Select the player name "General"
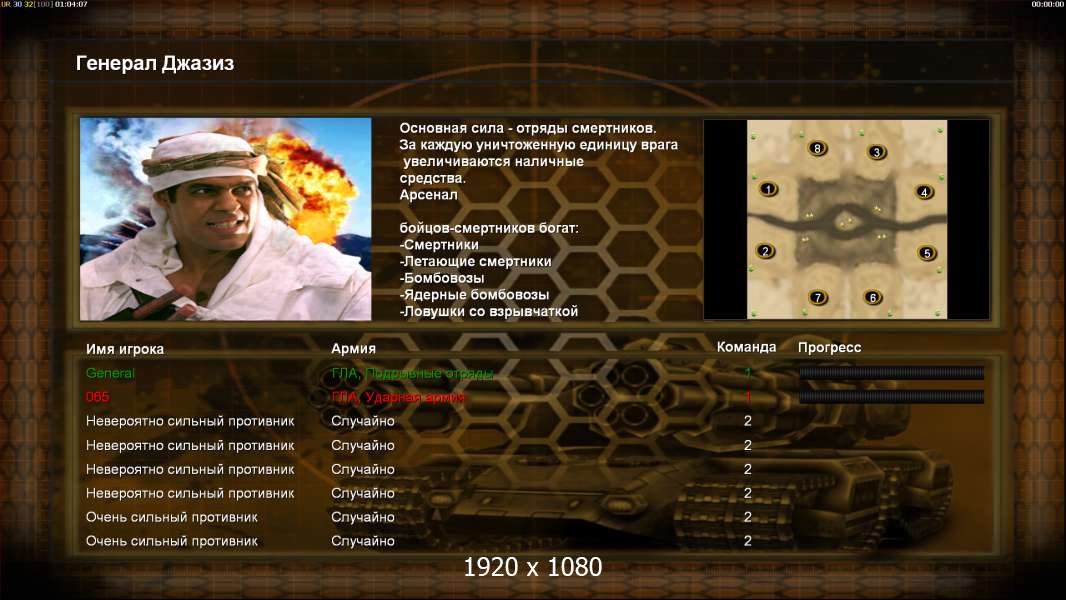 pyautogui.click(x=110, y=373)
